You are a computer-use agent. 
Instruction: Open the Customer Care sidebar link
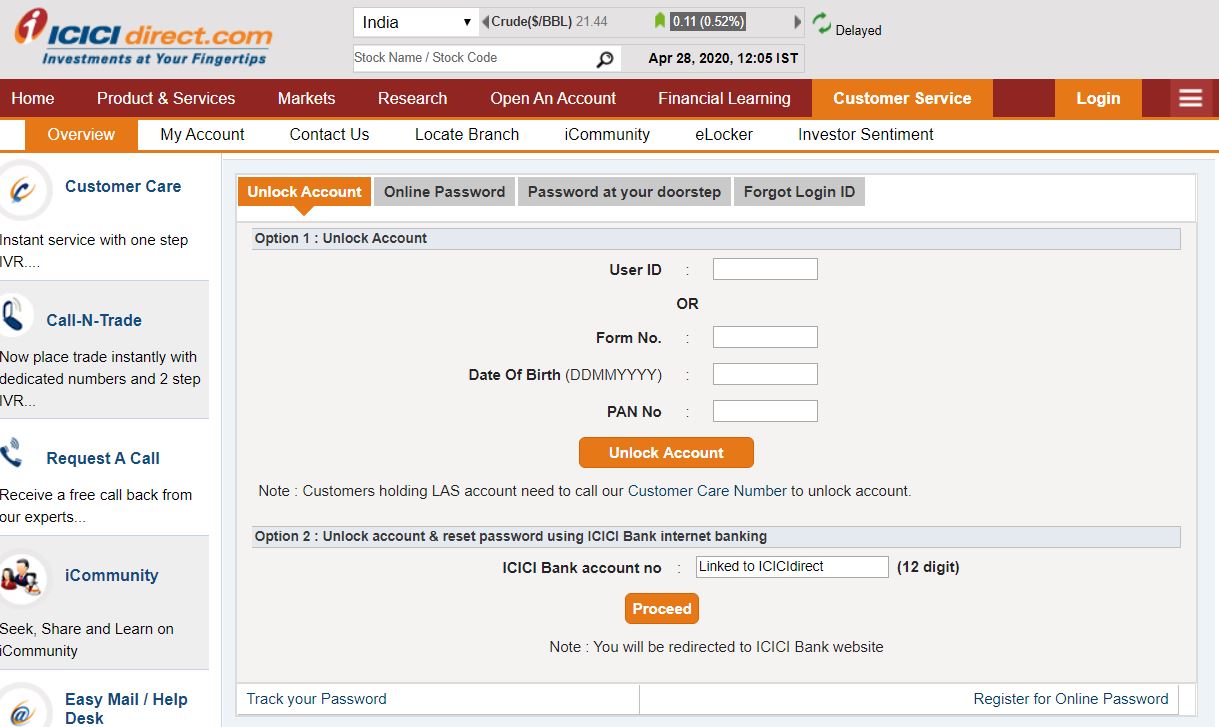(123, 186)
